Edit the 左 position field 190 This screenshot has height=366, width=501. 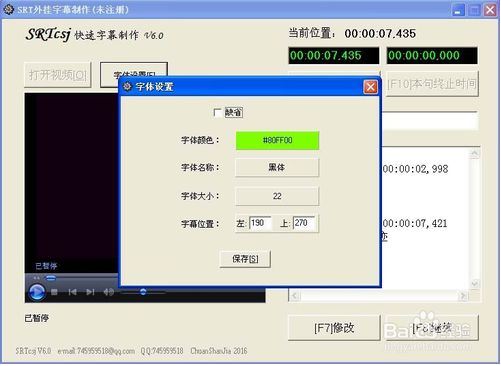pyautogui.click(x=260, y=223)
